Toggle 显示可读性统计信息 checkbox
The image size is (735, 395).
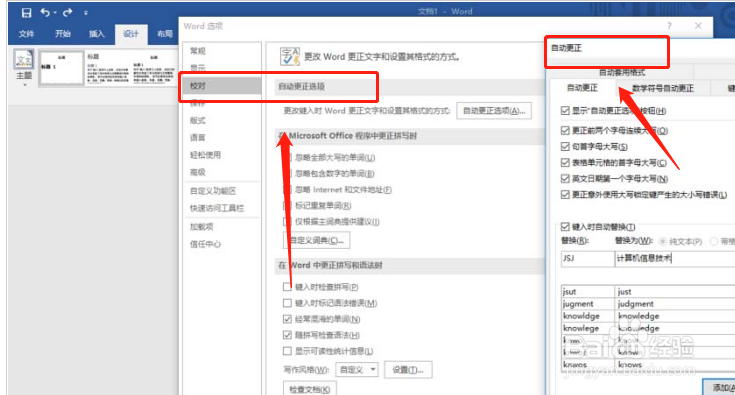pyautogui.click(x=287, y=351)
